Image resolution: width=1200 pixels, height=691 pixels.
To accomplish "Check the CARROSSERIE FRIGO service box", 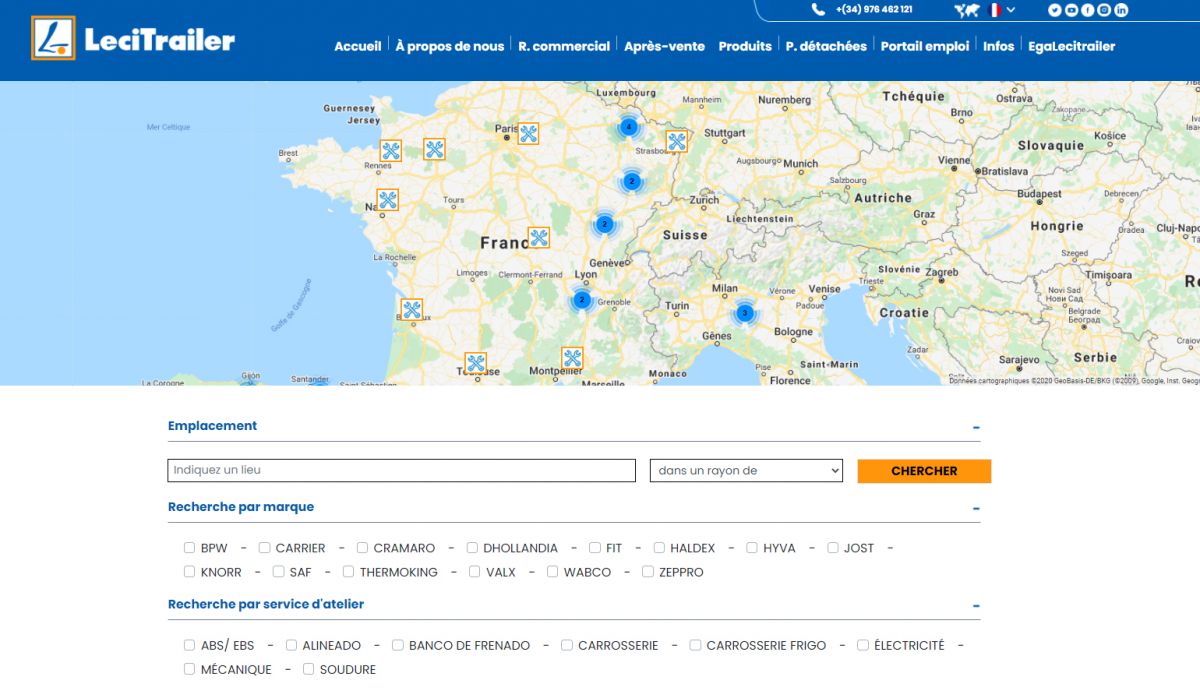I will [695, 645].
